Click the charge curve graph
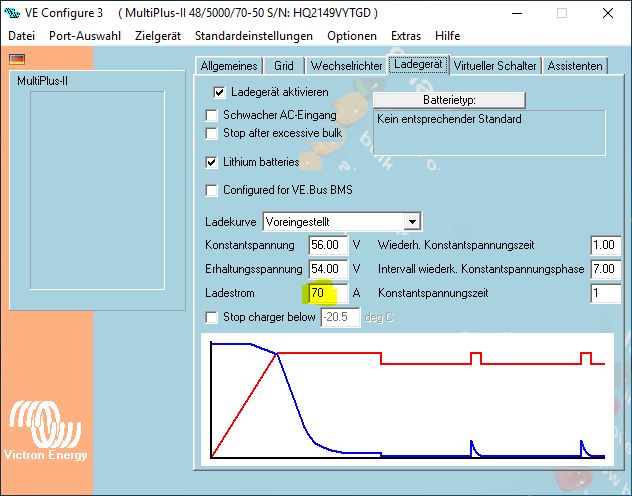 (407, 399)
